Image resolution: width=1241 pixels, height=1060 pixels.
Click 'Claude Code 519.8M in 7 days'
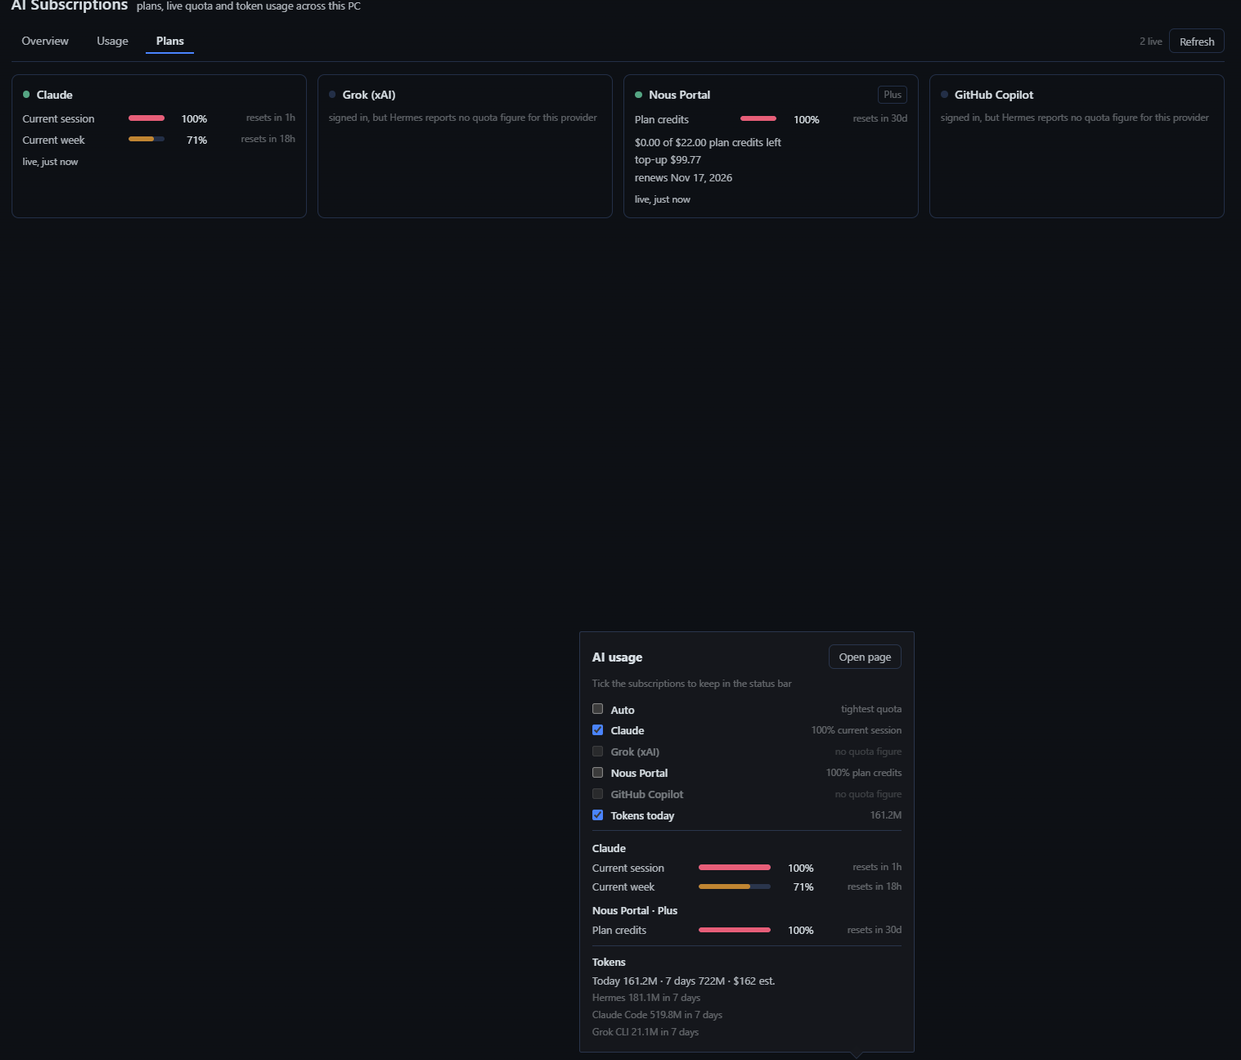click(657, 1015)
